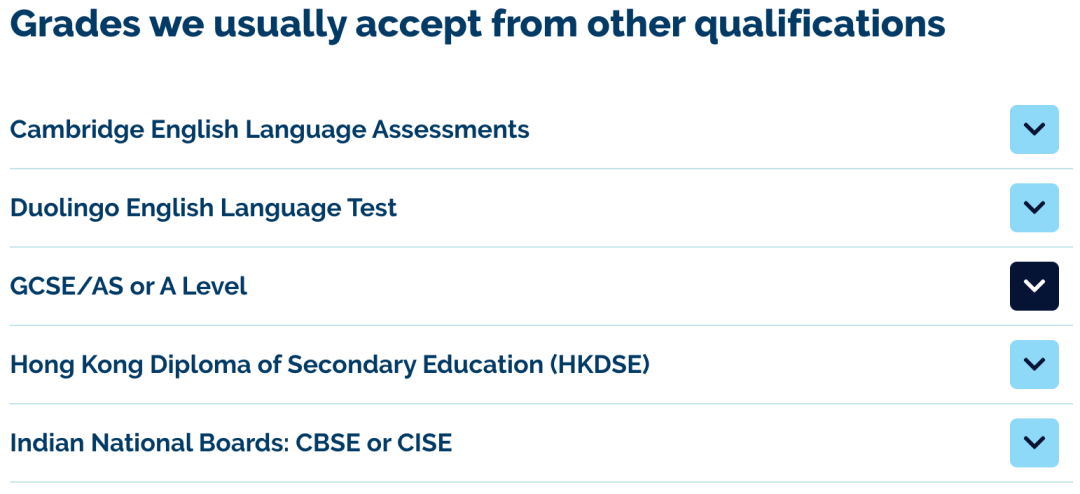The image size is (1080, 494).
Task: Click the Duolingo English Language Test chevron button
Action: (1034, 208)
